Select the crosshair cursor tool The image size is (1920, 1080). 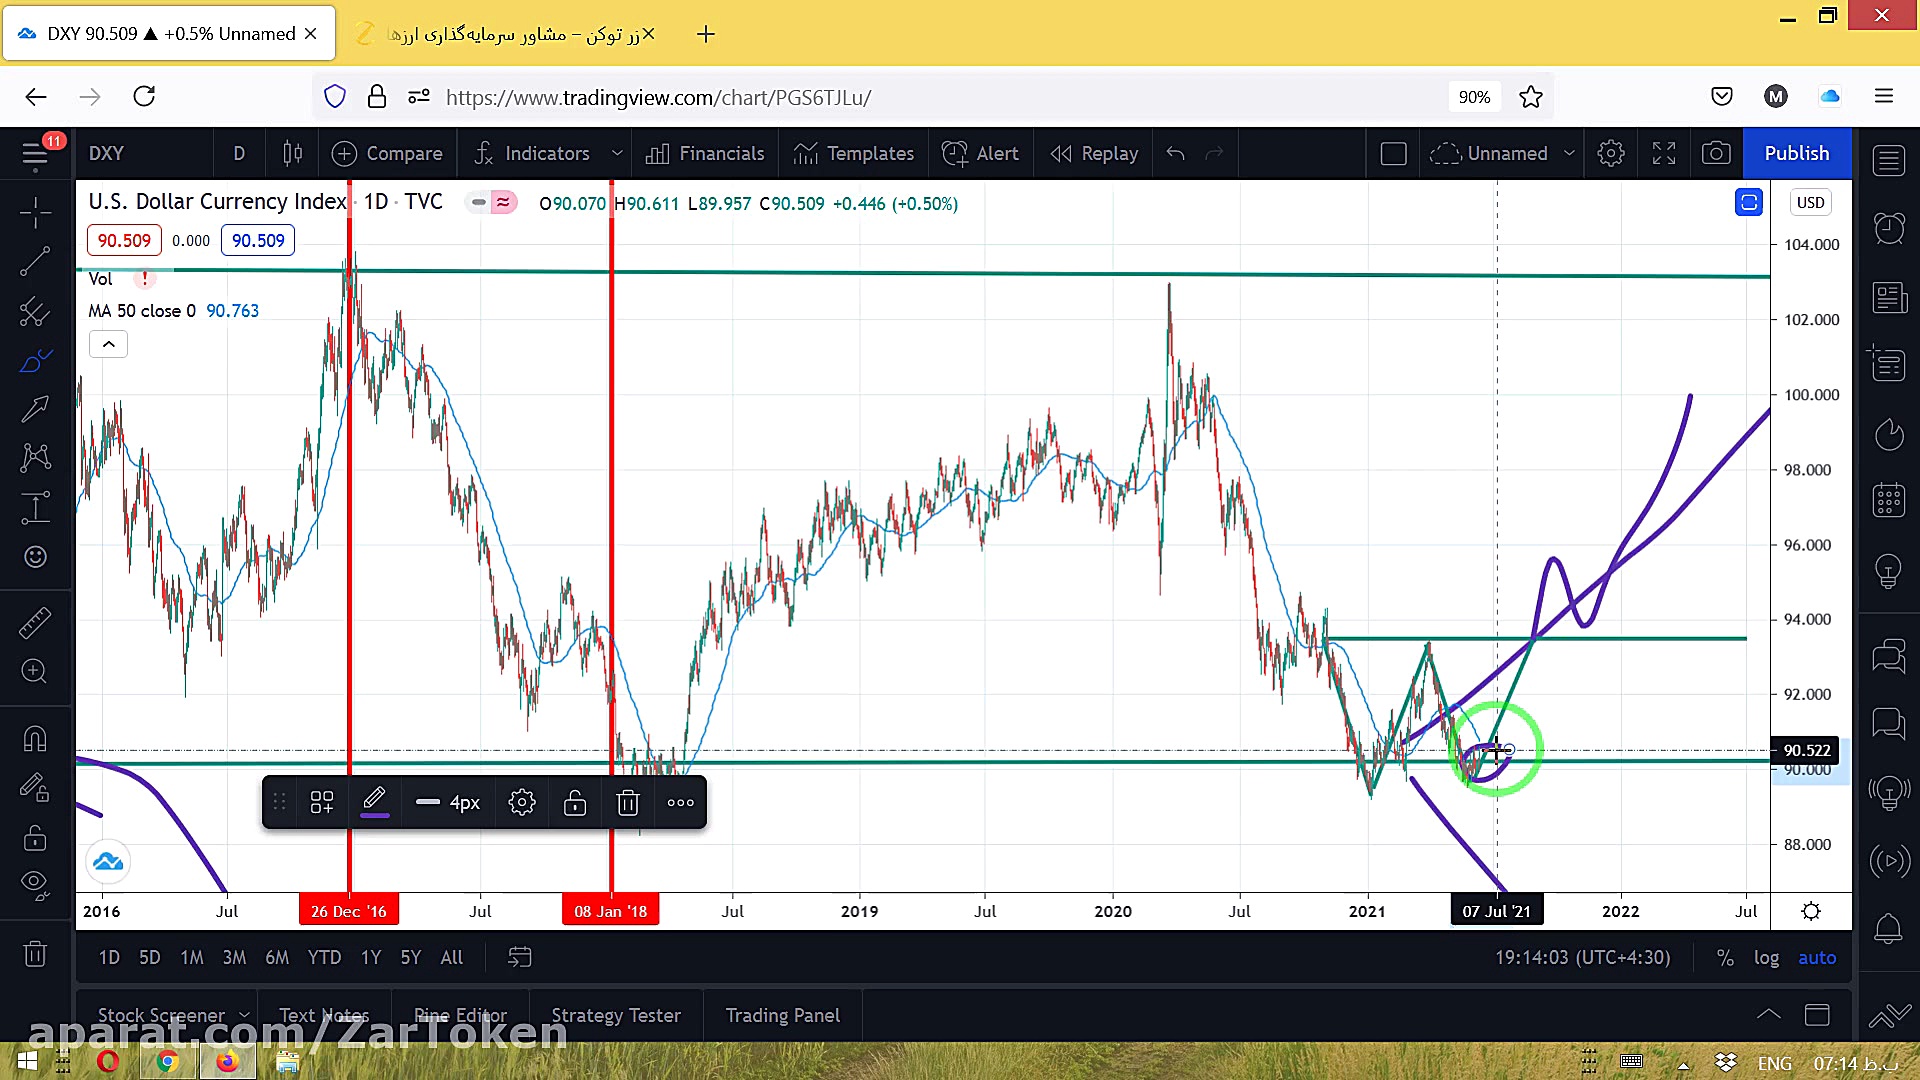click(x=35, y=212)
